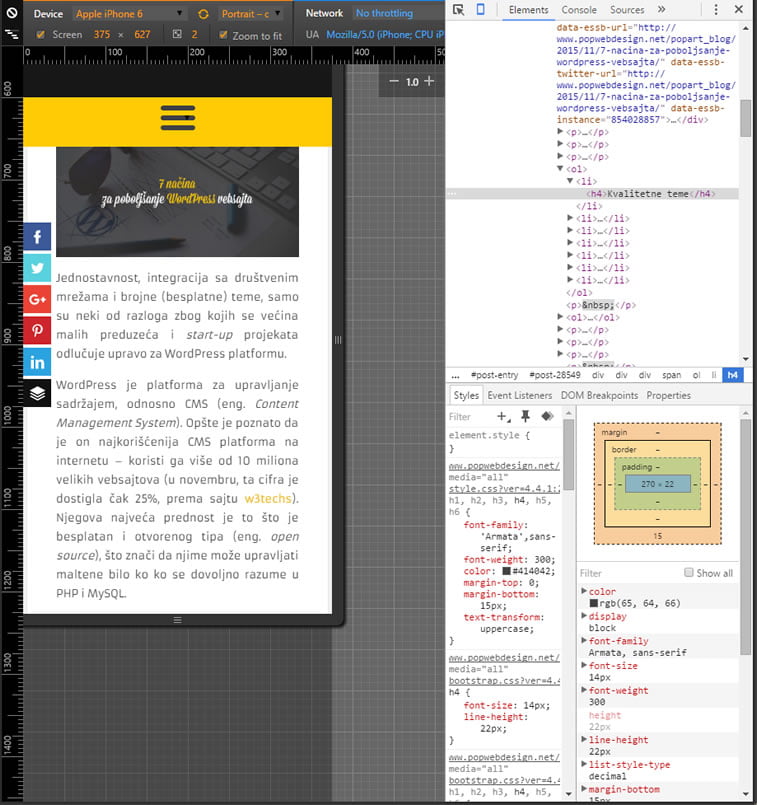Enable the Show all checkbox
The image size is (757, 805).
(689, 572)
